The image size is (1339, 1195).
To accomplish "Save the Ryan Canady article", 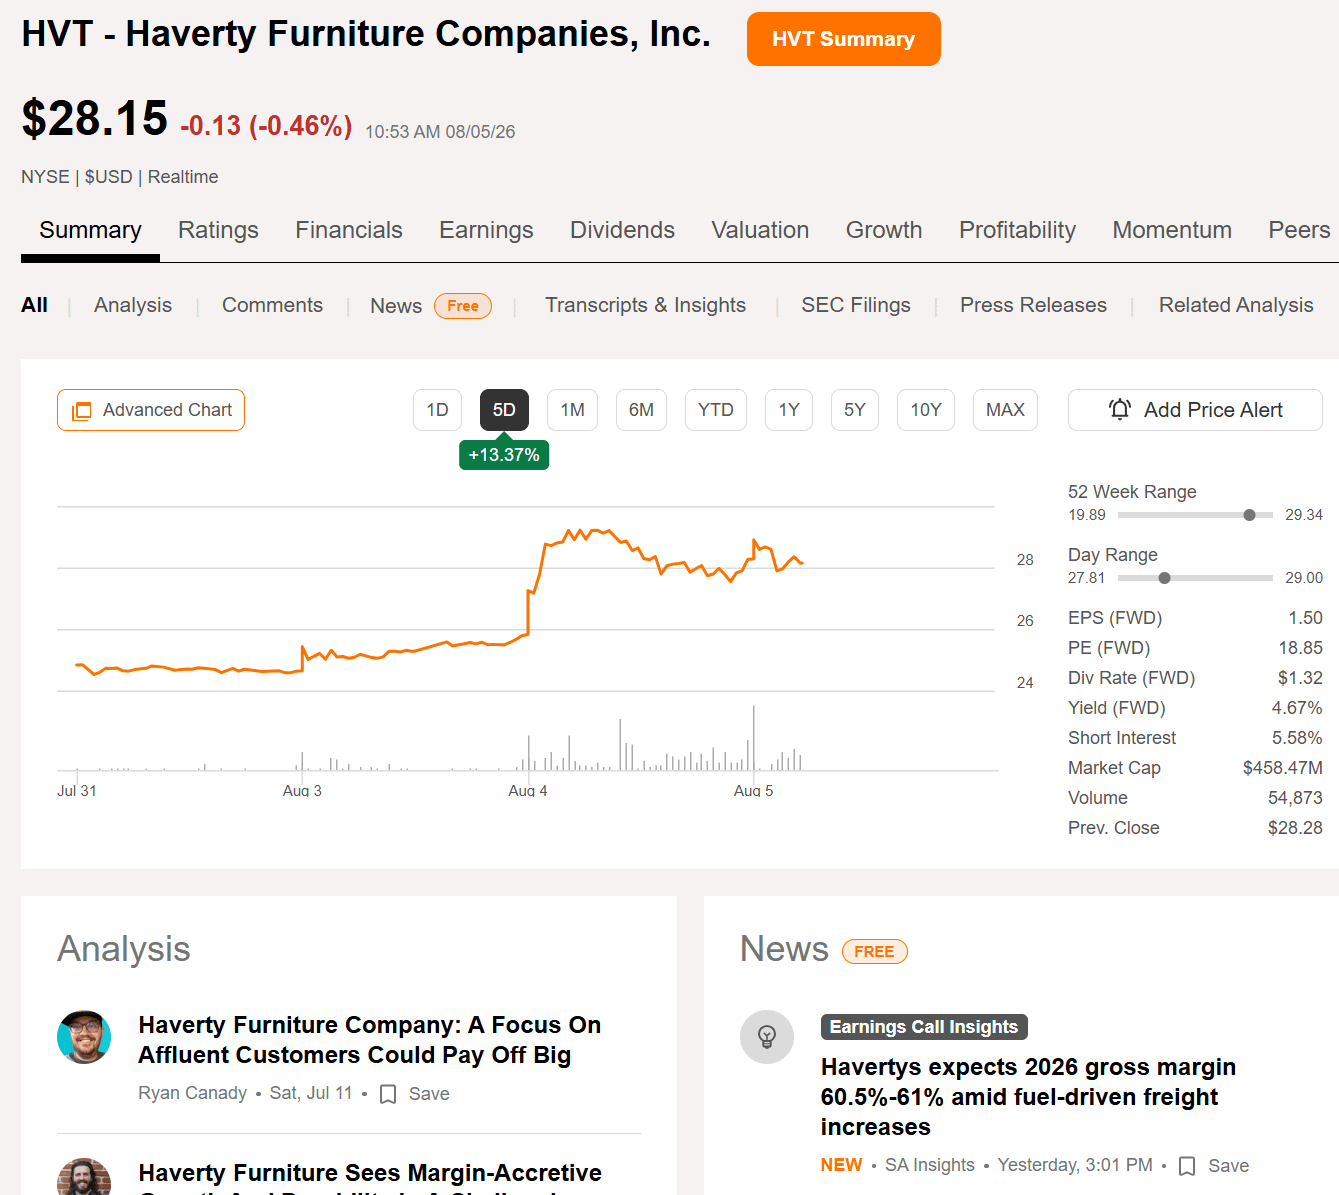I will coord(415,1094).
